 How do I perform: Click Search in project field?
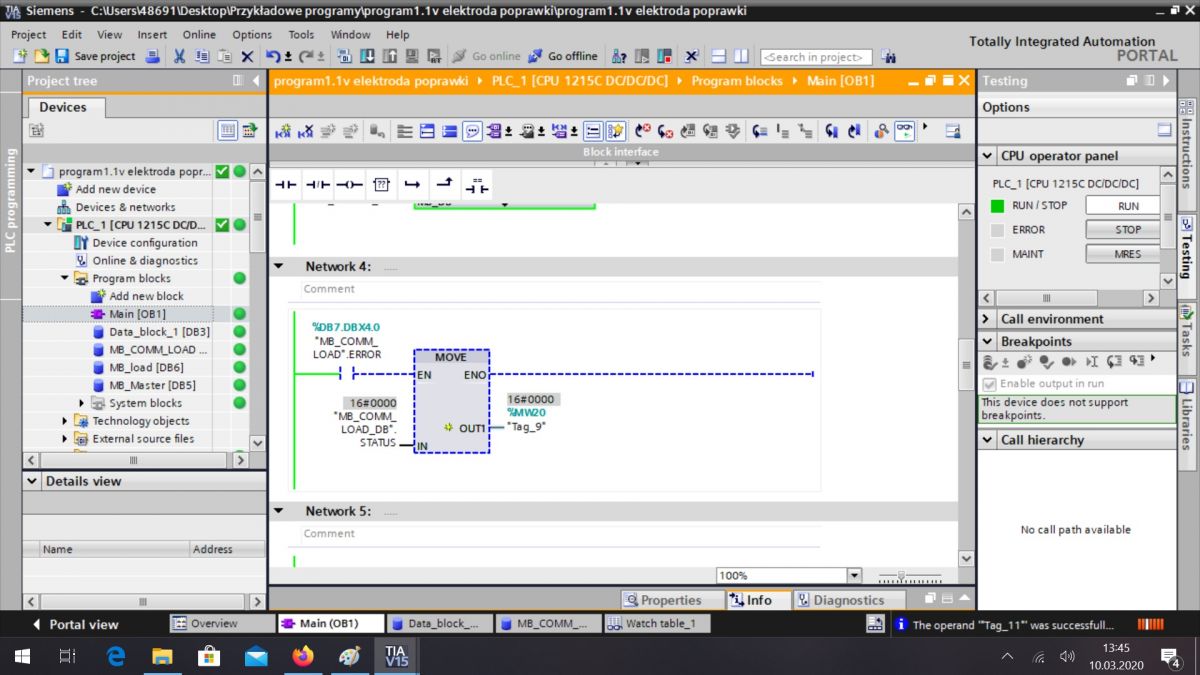pos(816,57)
